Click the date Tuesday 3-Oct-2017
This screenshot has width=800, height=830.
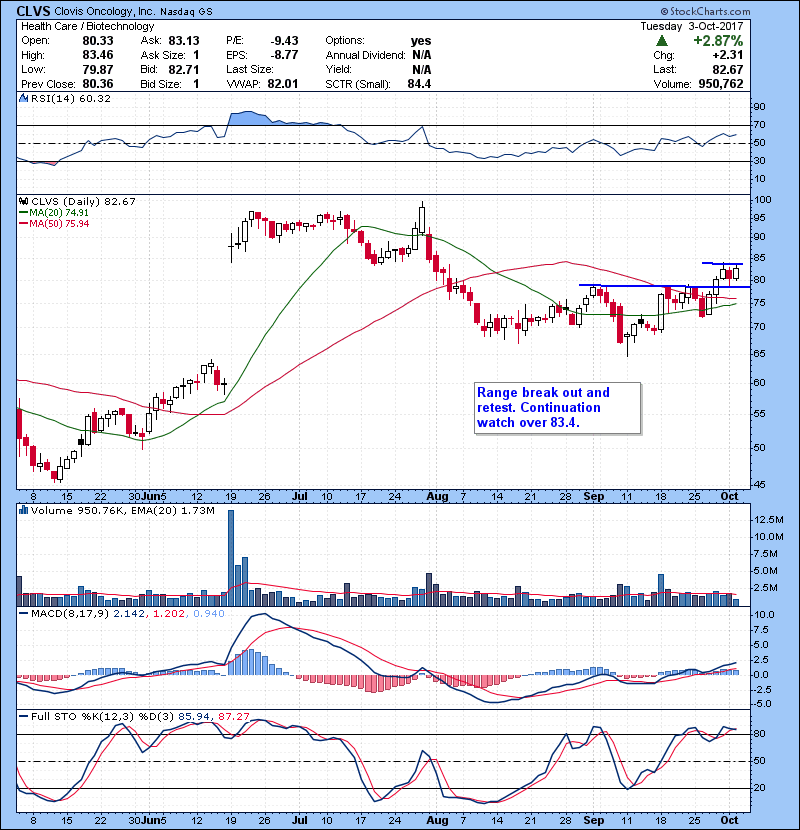pos(691,26)
